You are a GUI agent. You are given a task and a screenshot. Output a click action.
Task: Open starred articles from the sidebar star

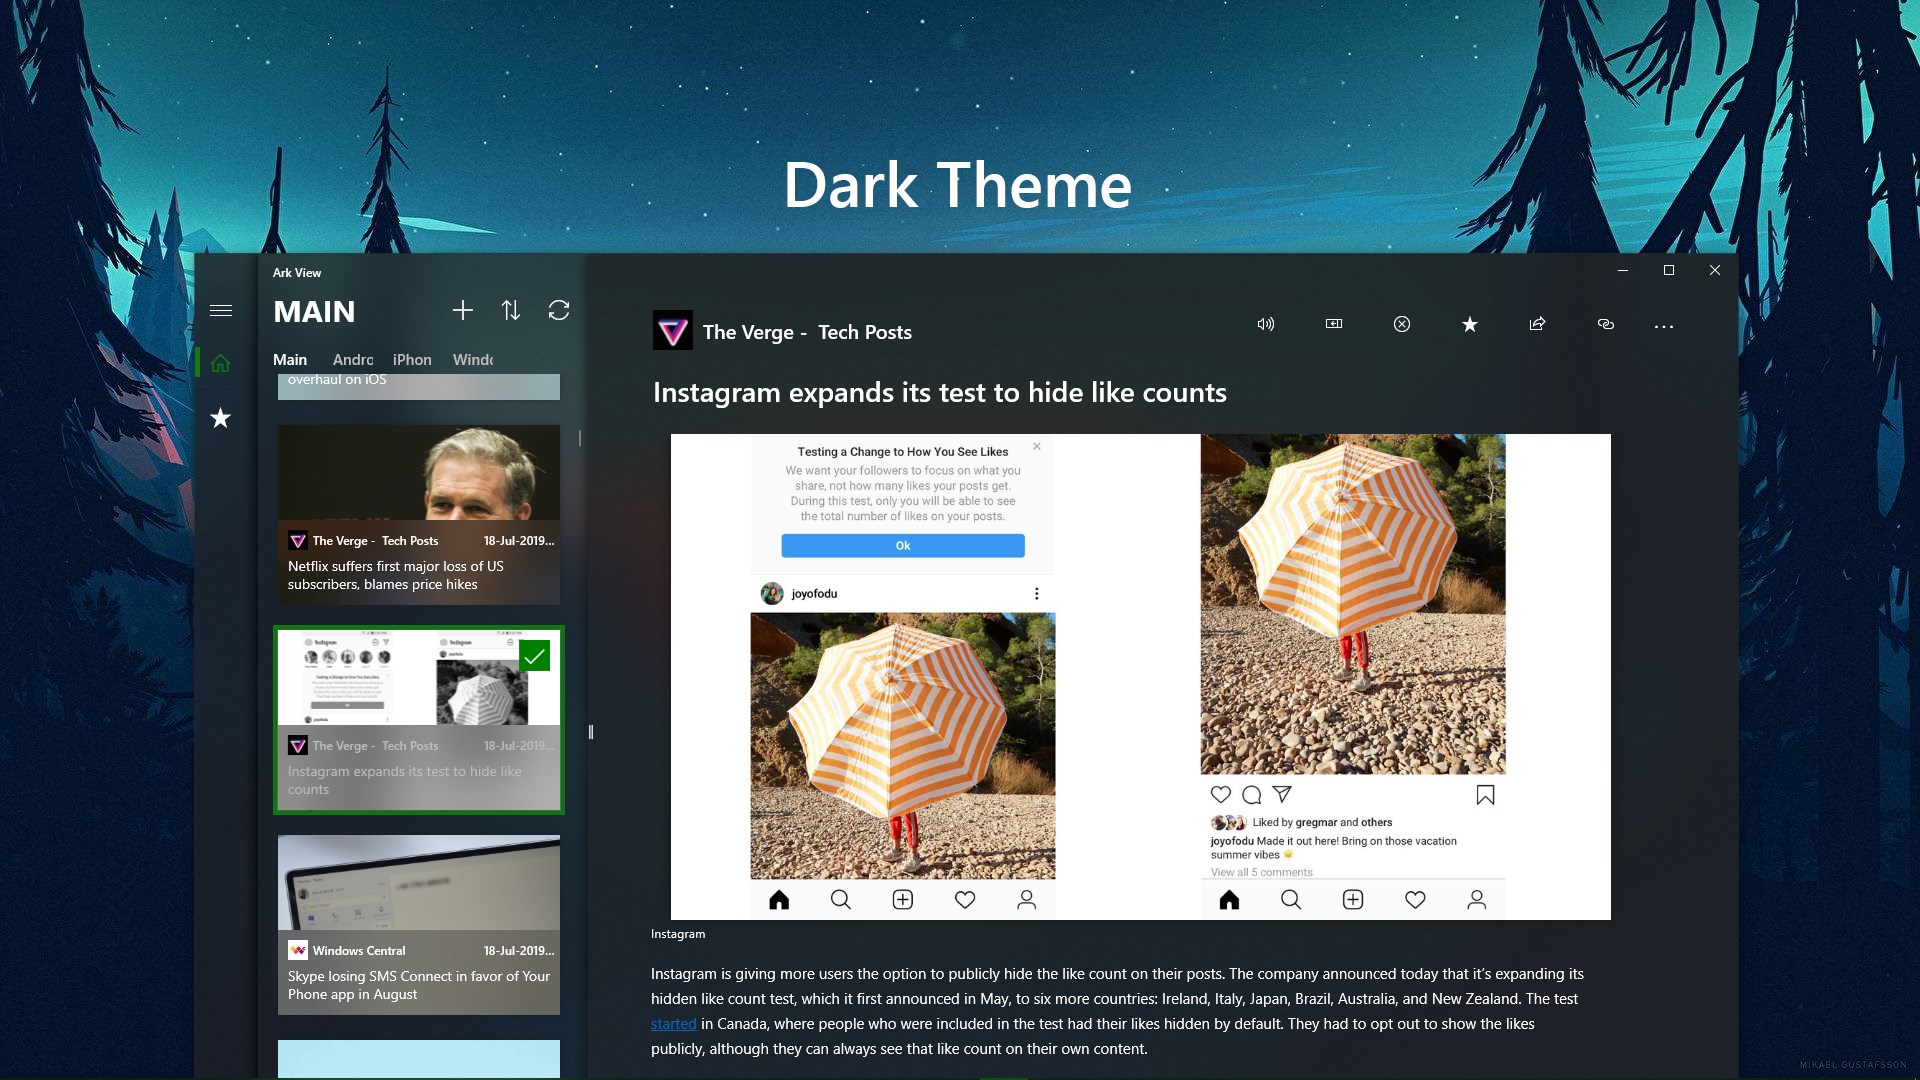coord(221,419)
